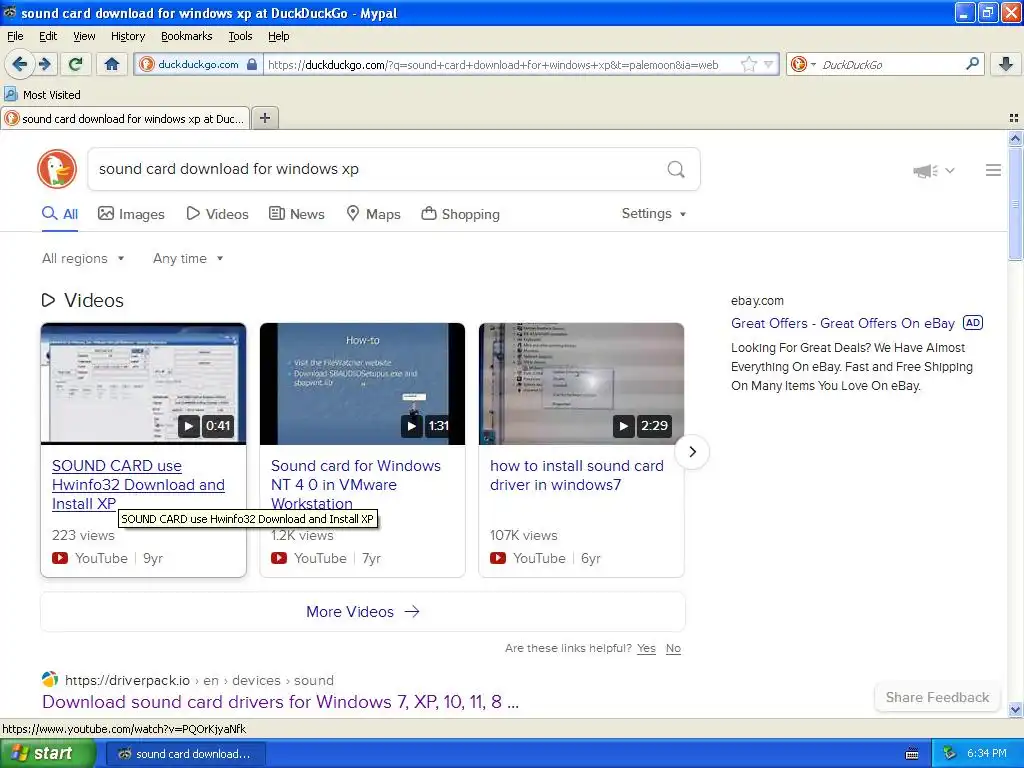This screenshot has height=768, width=1024.
Task: Open the driverpack.io sound card drivers result
Action: click(281, 702)
